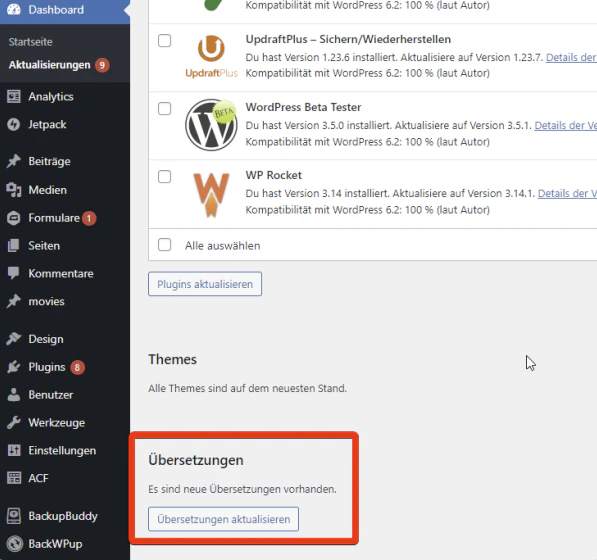Click the movies pin icon
Screen dimensions: 597x560
pyautogui.click(x=14, y=301)
